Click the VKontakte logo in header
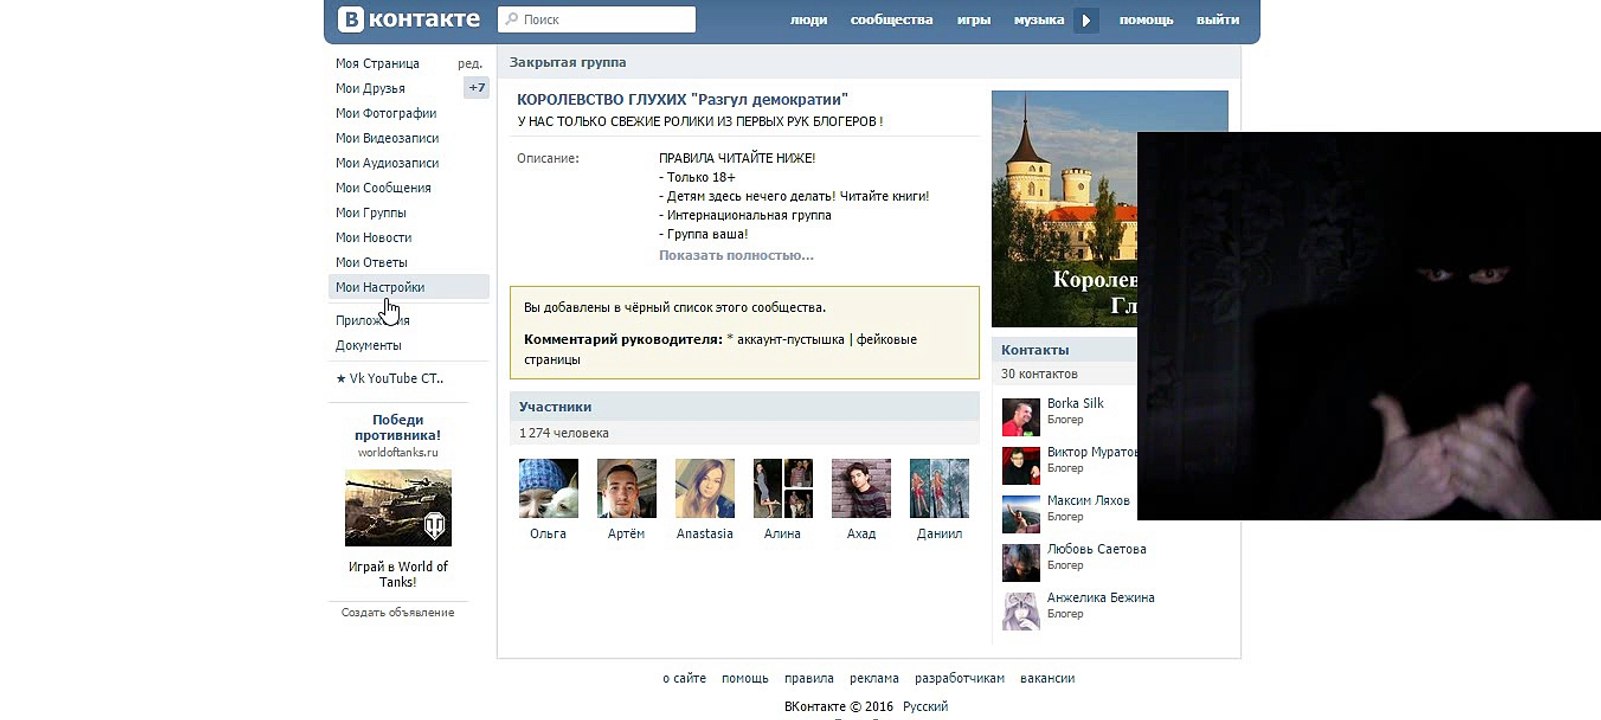The height and width of the screenshot is (720, 1601). pyautogui.click(x=408, y=19)
